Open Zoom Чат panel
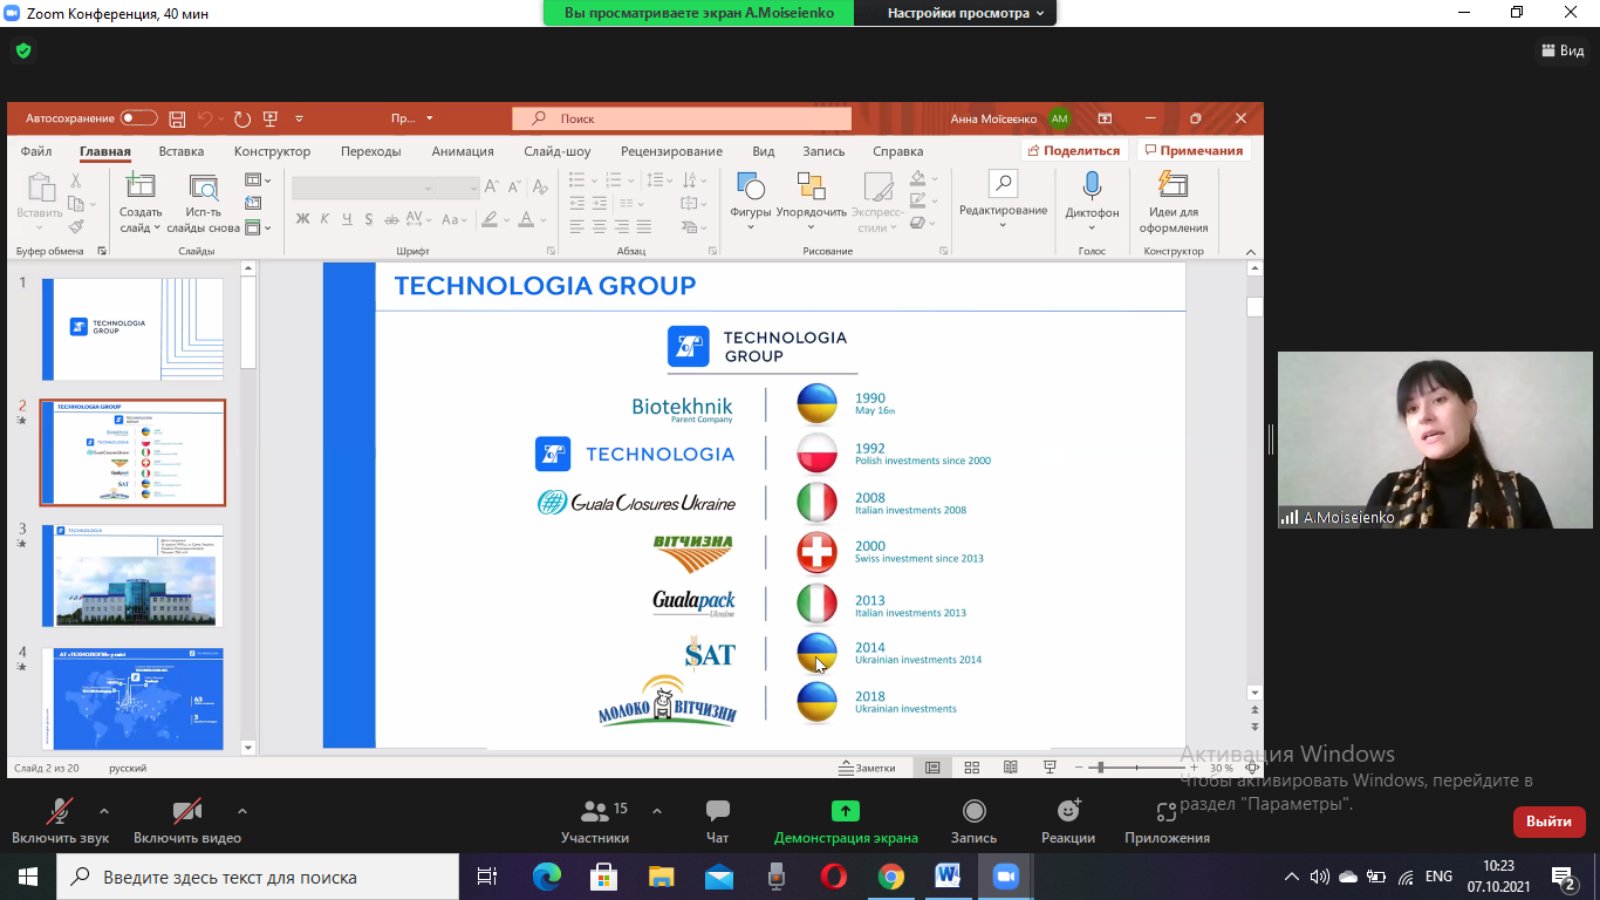 coord(717,821)
